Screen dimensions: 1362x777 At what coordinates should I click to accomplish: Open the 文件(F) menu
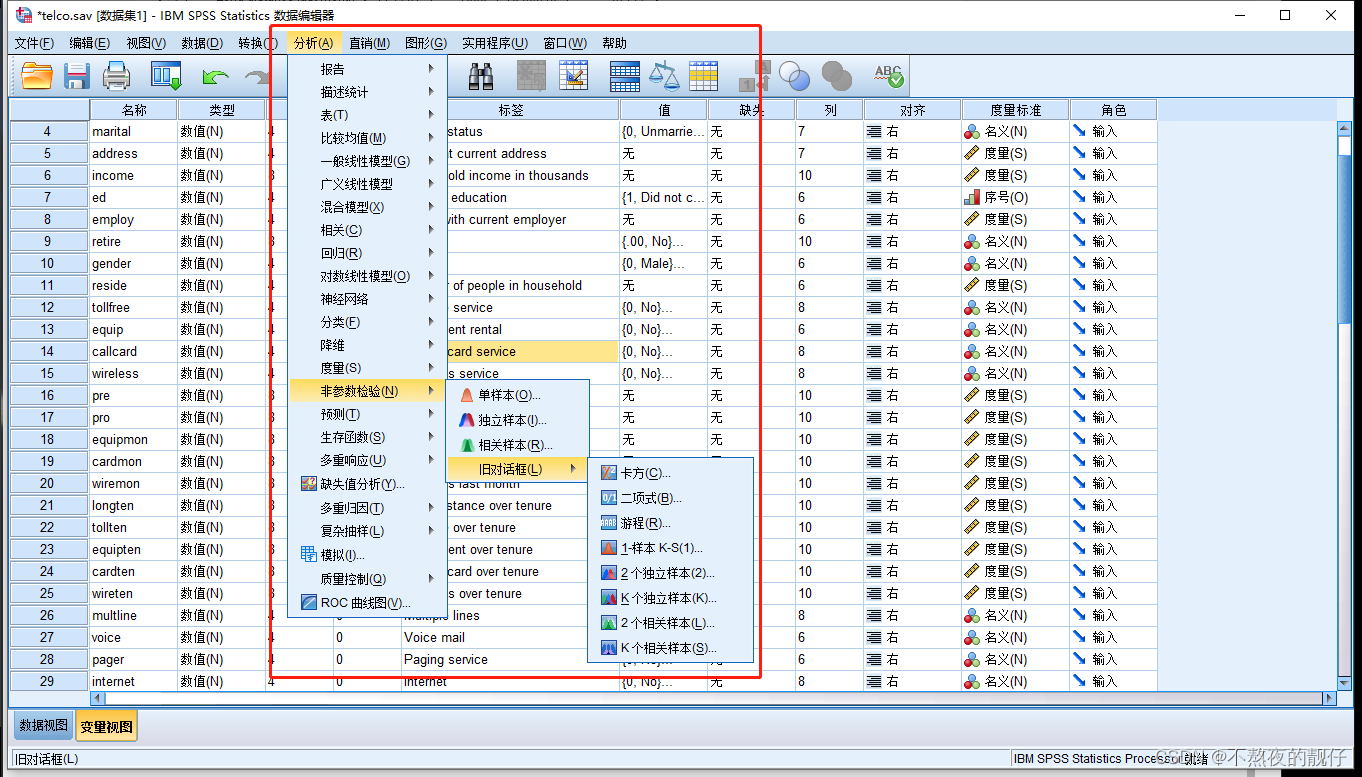34,43
